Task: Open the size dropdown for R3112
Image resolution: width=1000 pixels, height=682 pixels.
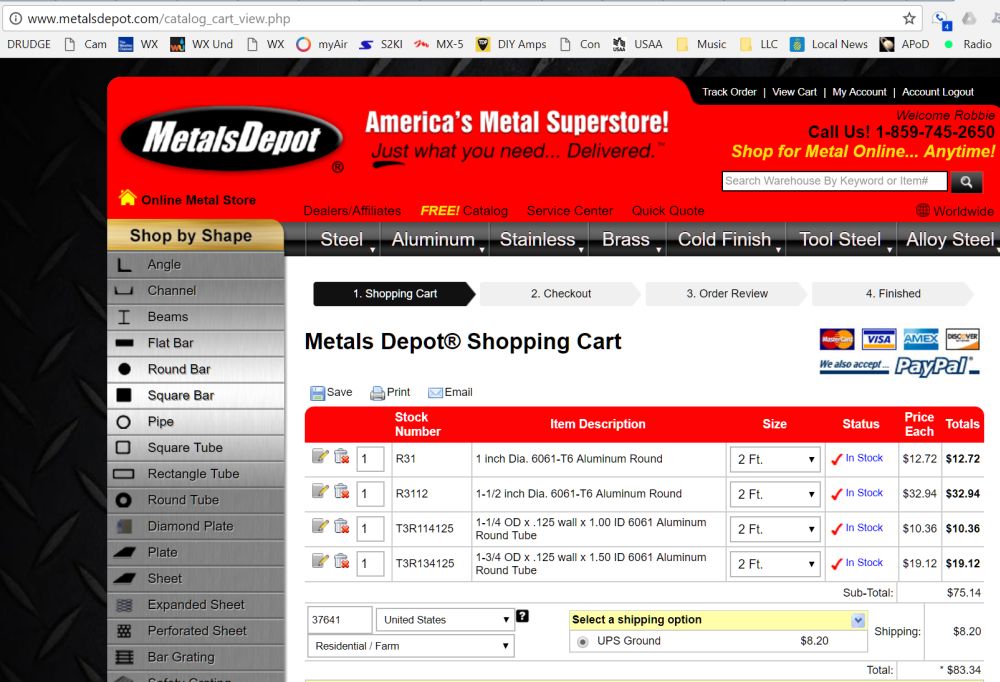Action: click(775, 494)
